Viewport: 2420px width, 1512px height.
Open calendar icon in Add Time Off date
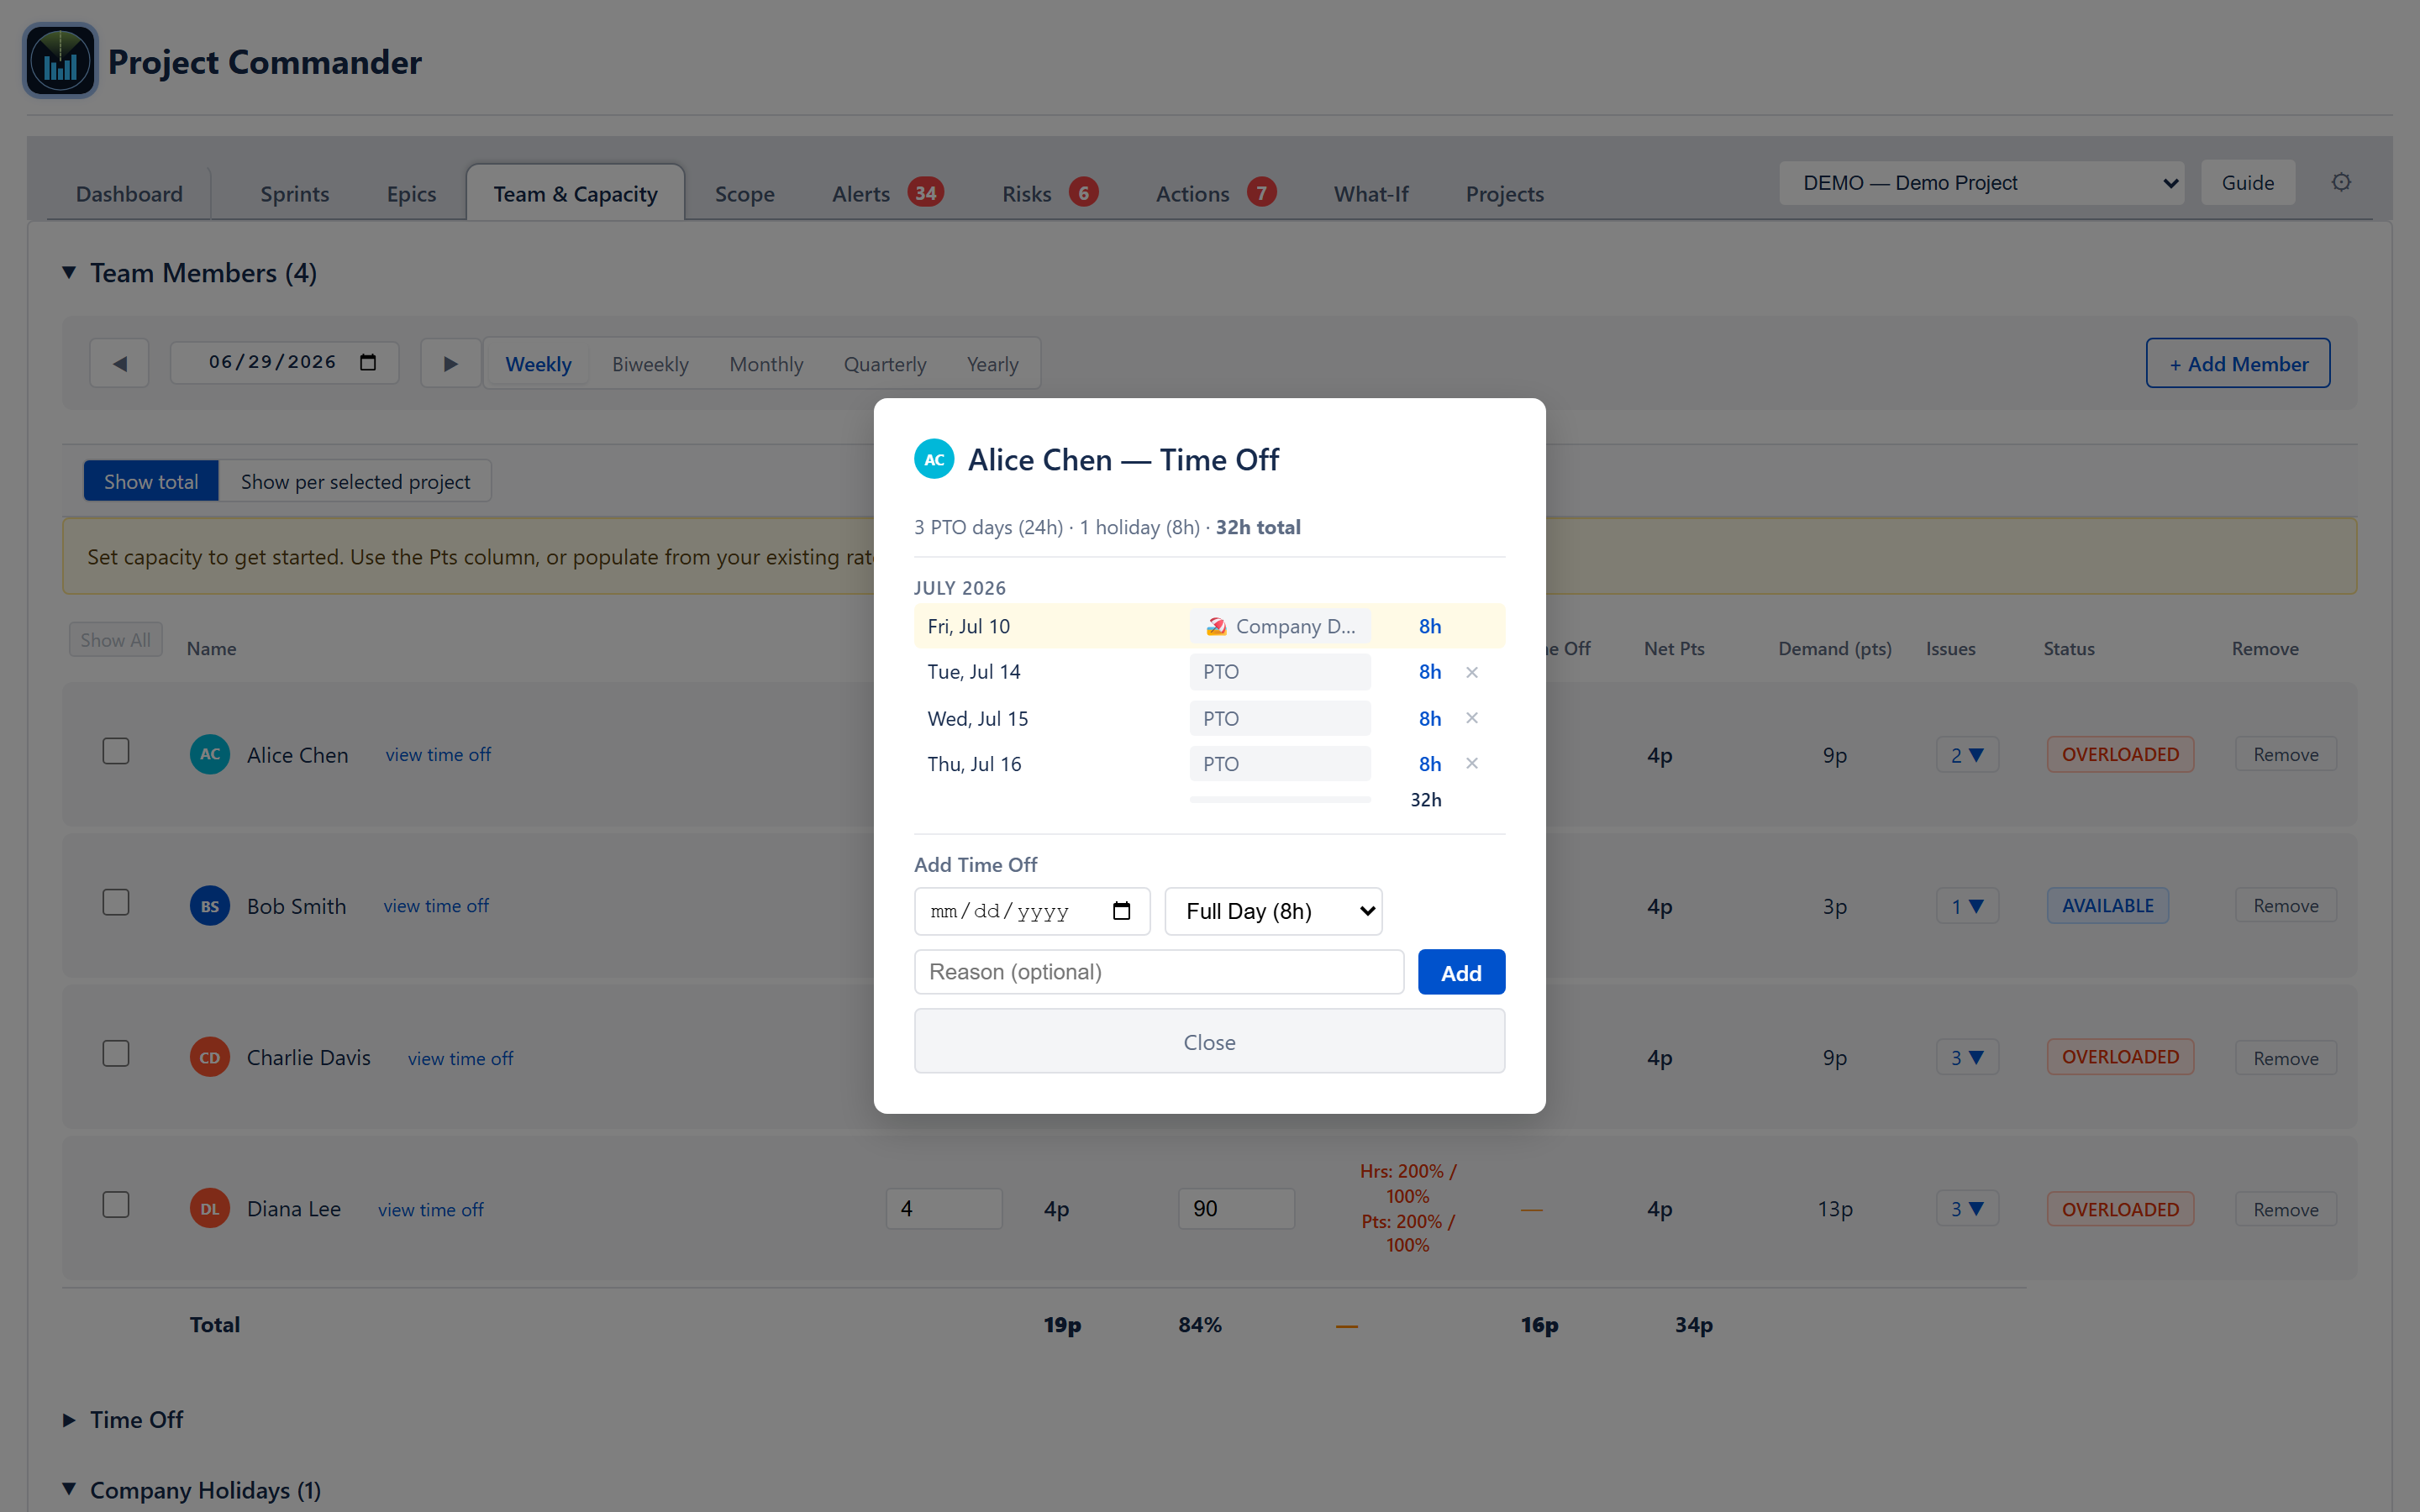click(1121, 911)
